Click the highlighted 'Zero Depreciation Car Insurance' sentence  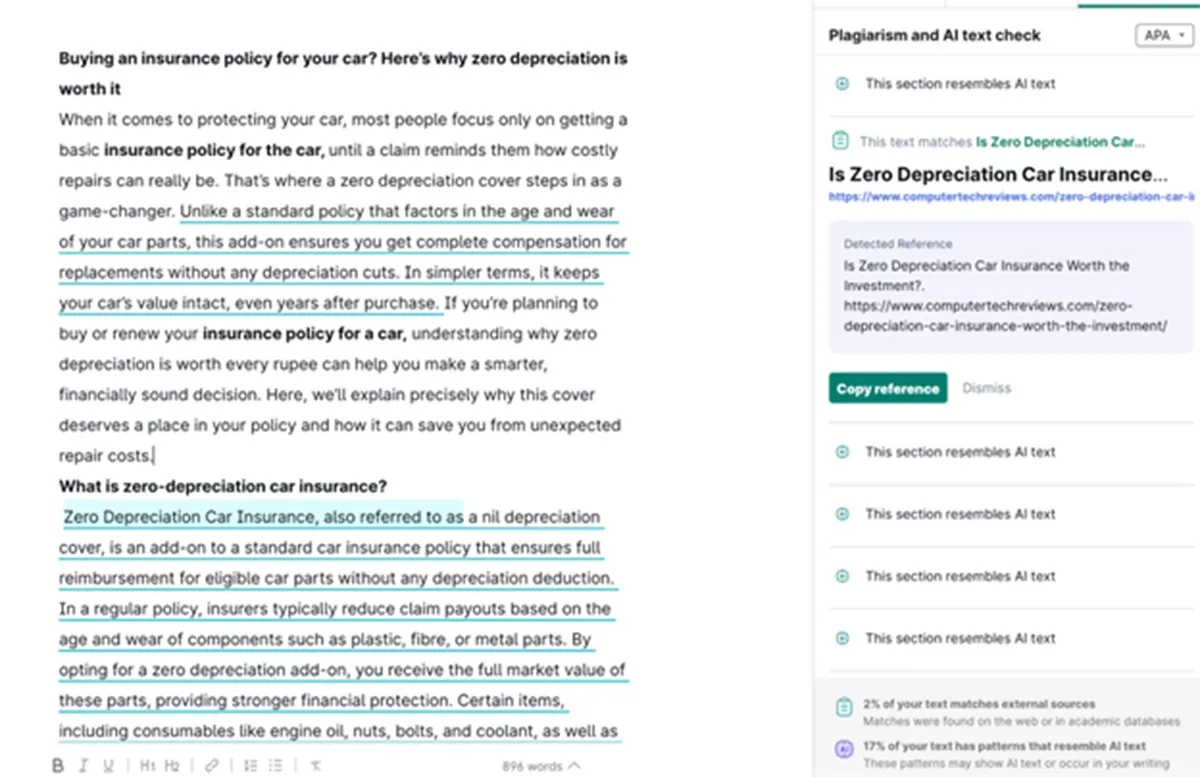coord(262,517)
